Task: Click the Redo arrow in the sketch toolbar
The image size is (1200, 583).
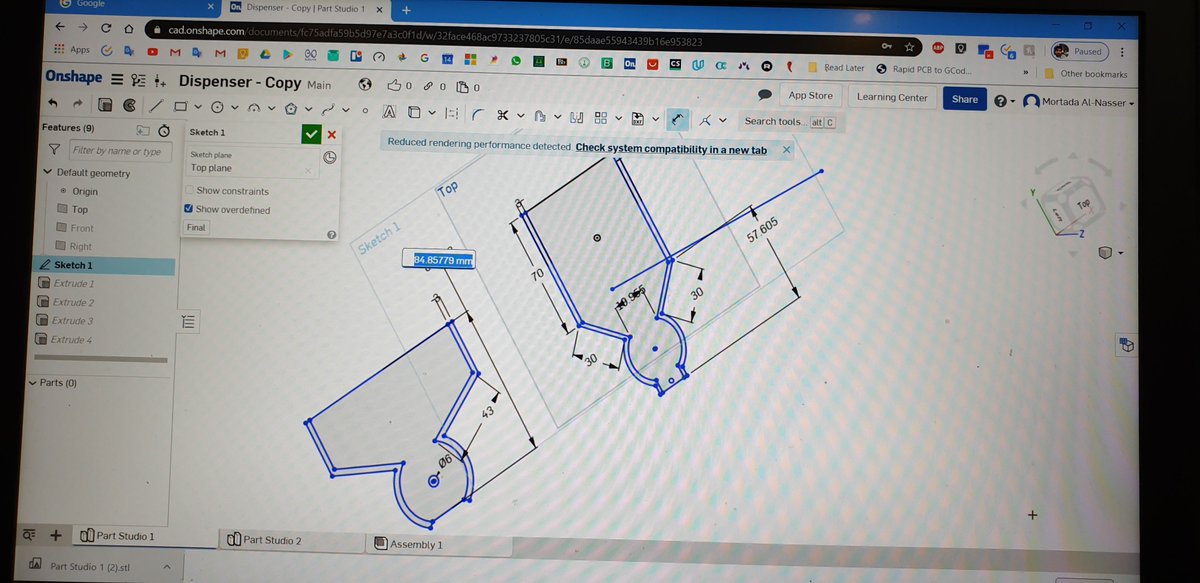Action: point(78,104)
